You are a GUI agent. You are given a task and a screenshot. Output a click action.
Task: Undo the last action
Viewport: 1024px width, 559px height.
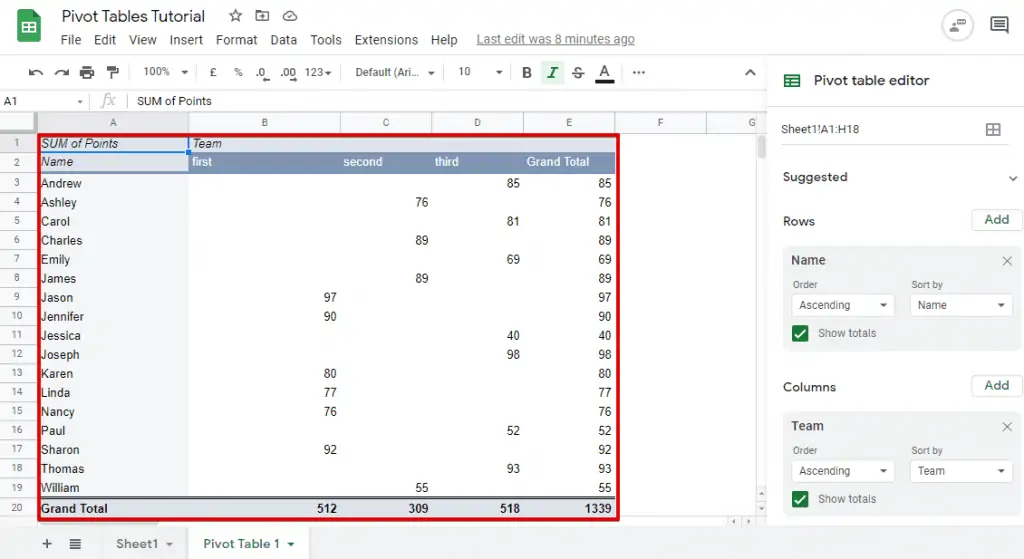coord(36,72)
